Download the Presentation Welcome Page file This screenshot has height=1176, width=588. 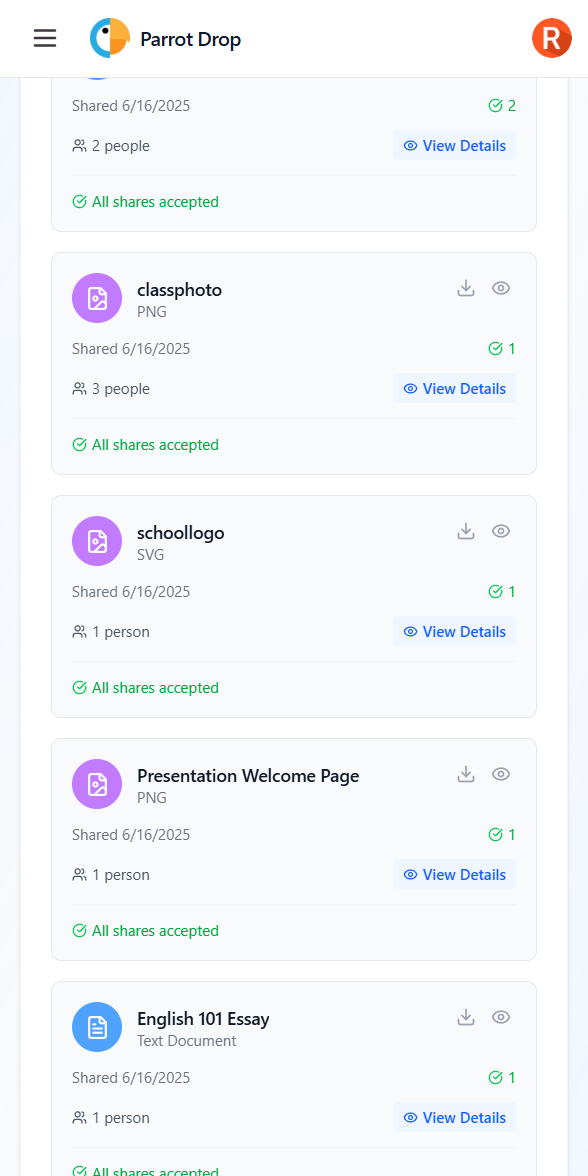click(x=466, y=774)
